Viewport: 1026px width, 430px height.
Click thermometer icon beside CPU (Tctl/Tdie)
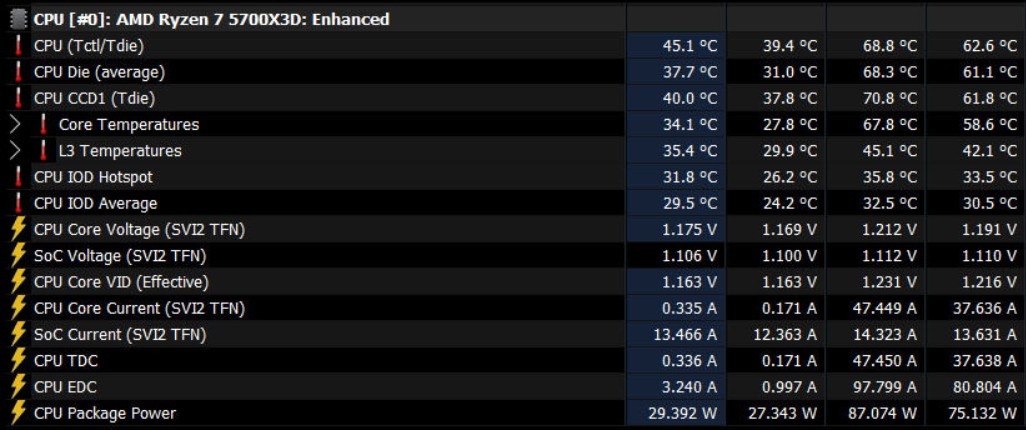pos(19,46)
